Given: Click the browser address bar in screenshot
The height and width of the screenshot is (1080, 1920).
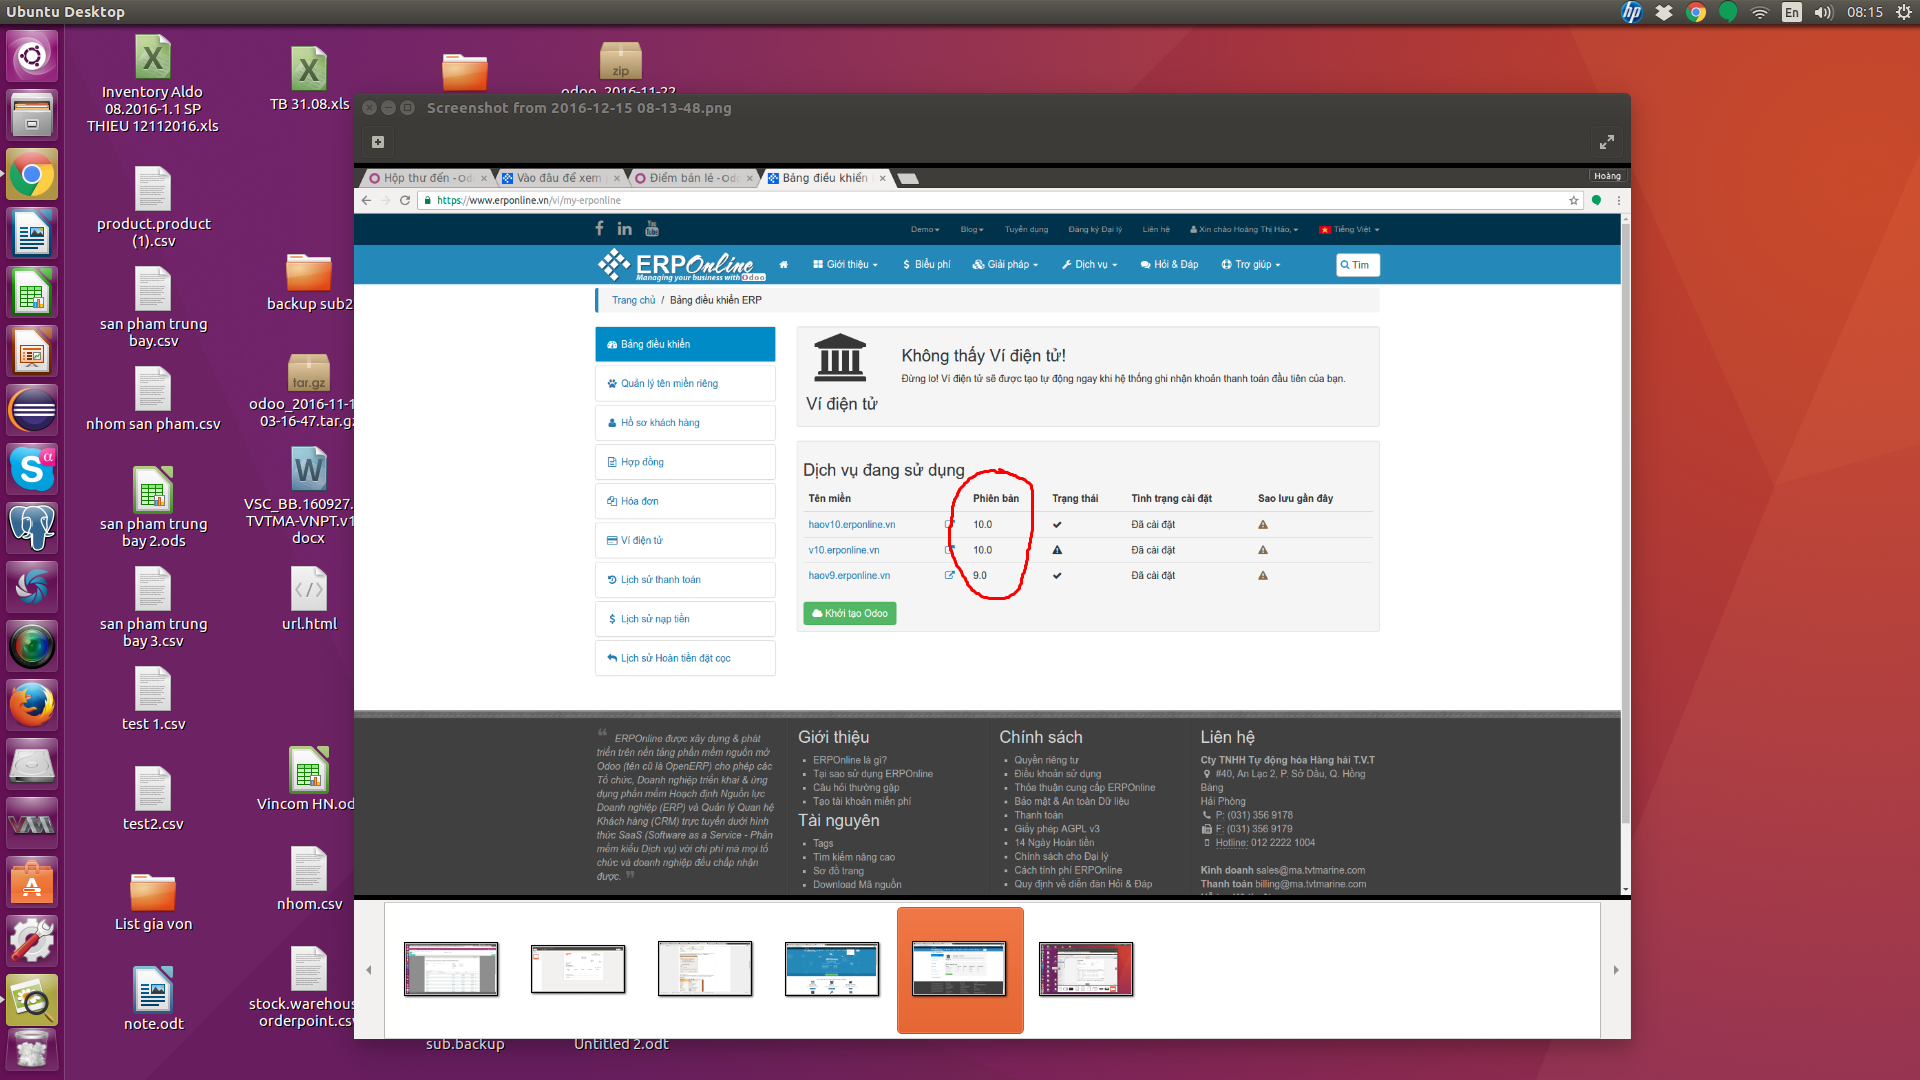Looking at the screenshot, I should (998, 201).
